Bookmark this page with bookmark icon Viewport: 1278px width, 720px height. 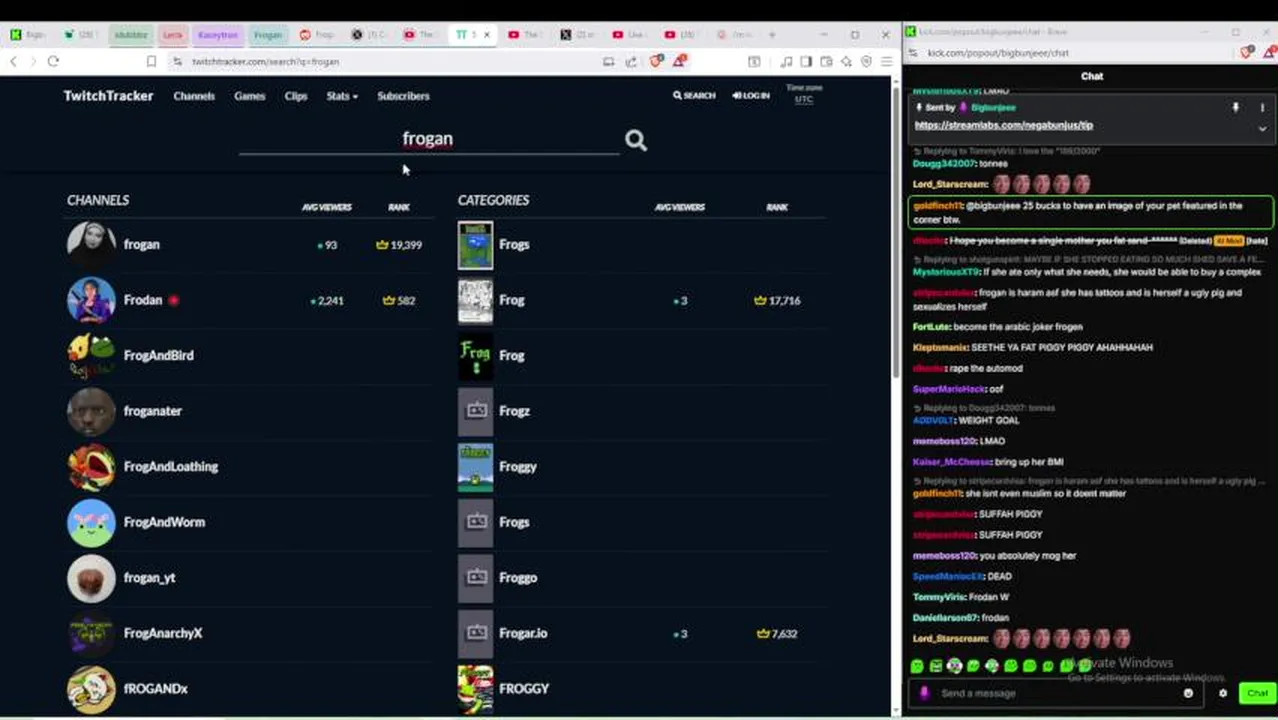coord(151,61)
